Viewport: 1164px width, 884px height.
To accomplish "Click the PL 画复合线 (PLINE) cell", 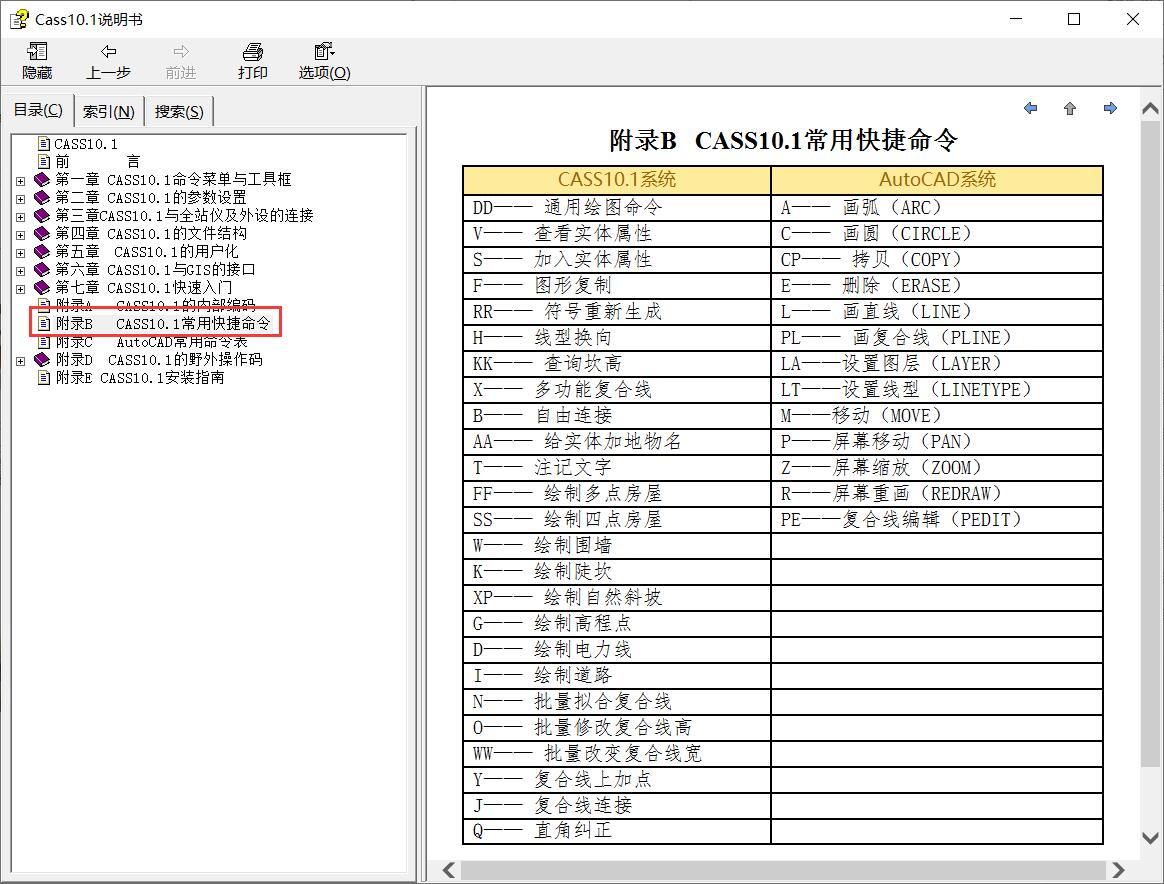I will [x=937, y=338].
